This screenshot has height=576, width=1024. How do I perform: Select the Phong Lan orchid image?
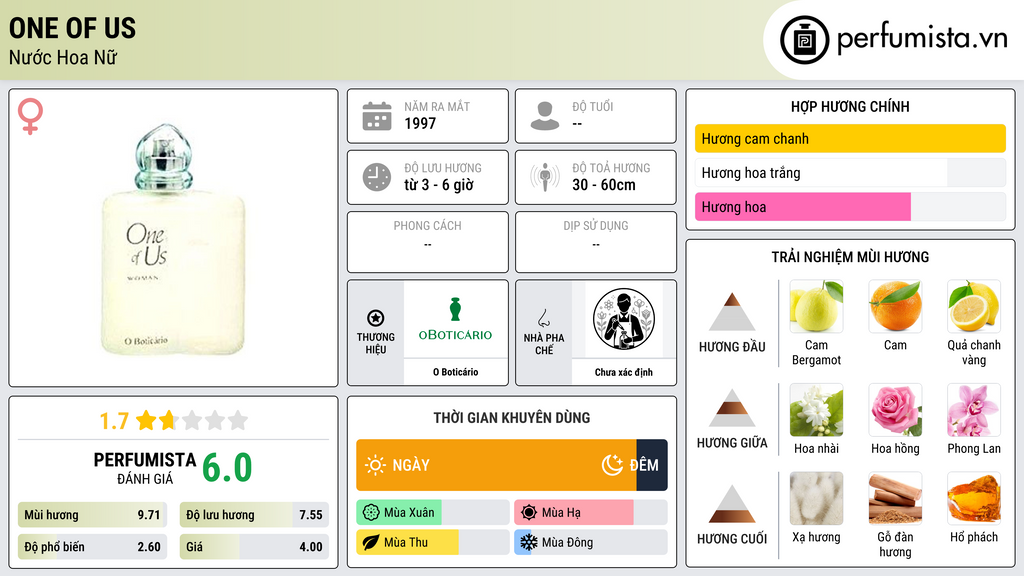pyautogui.click(x=974, y=410)
